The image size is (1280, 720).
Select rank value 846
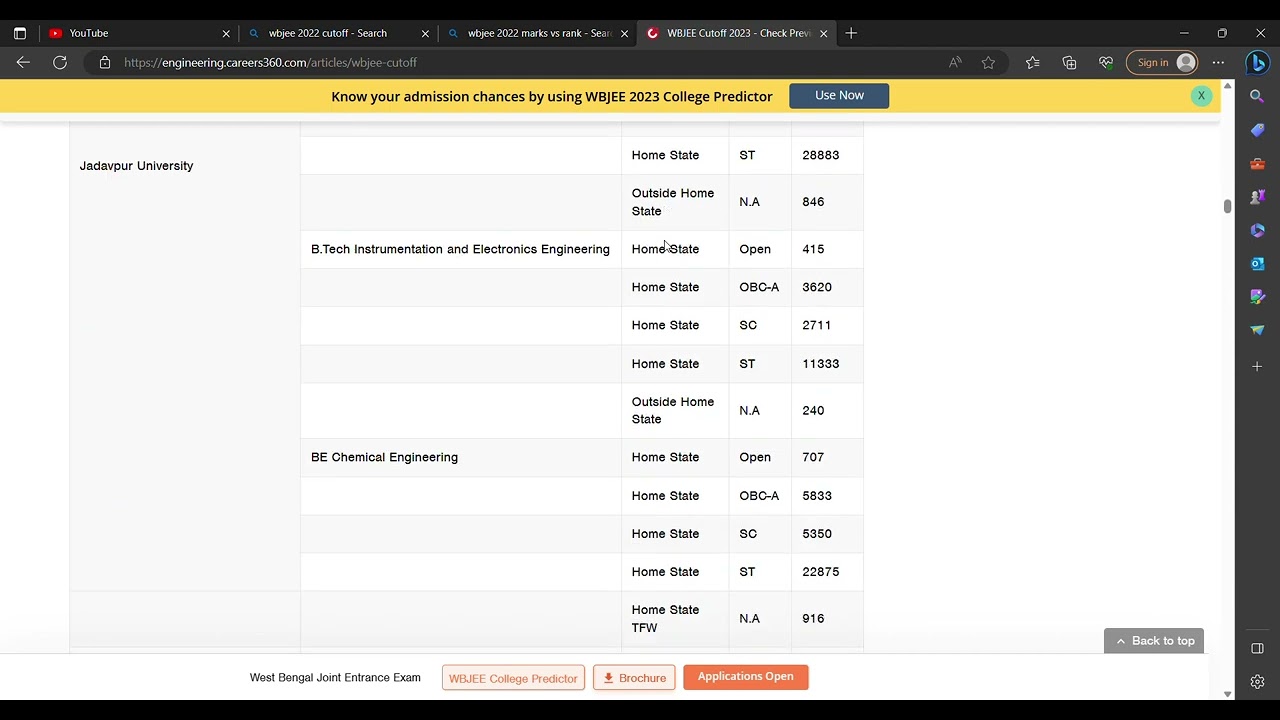[x=813, y=202]
